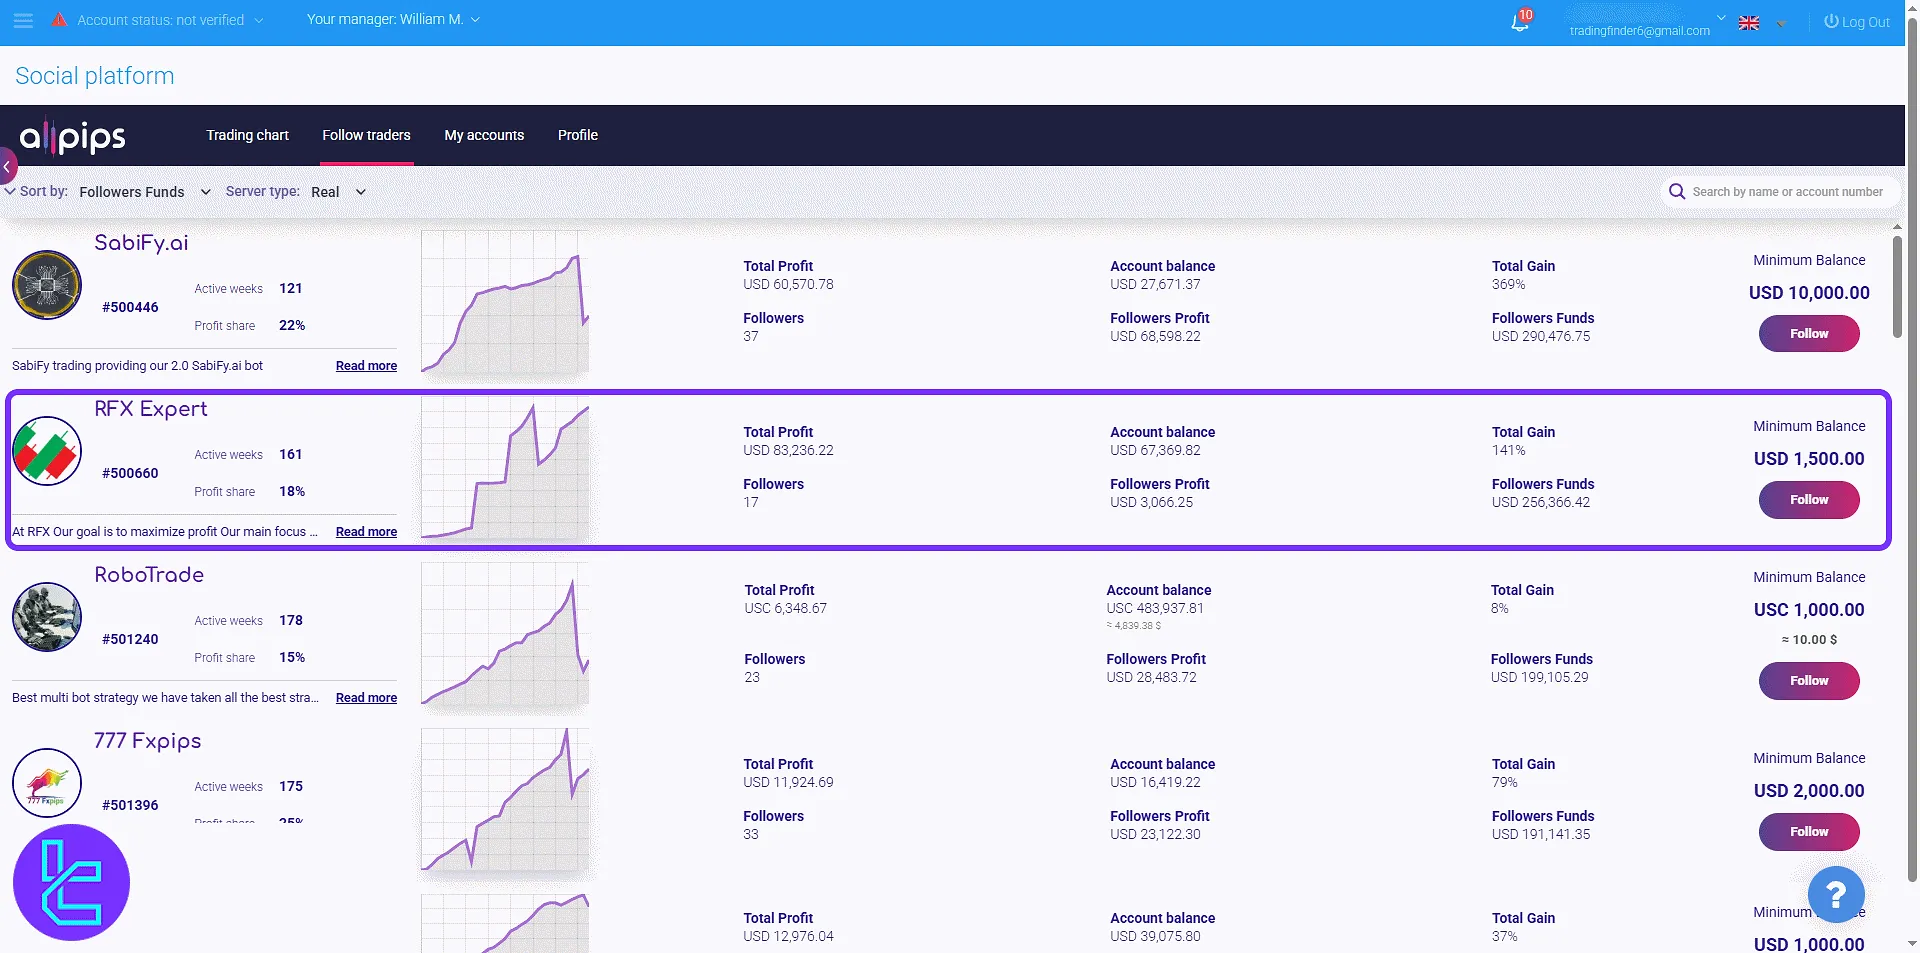The width and height of the screenshot is (1920, 953).
Task: Click account number #500660
Action: (x=130, y=473)
